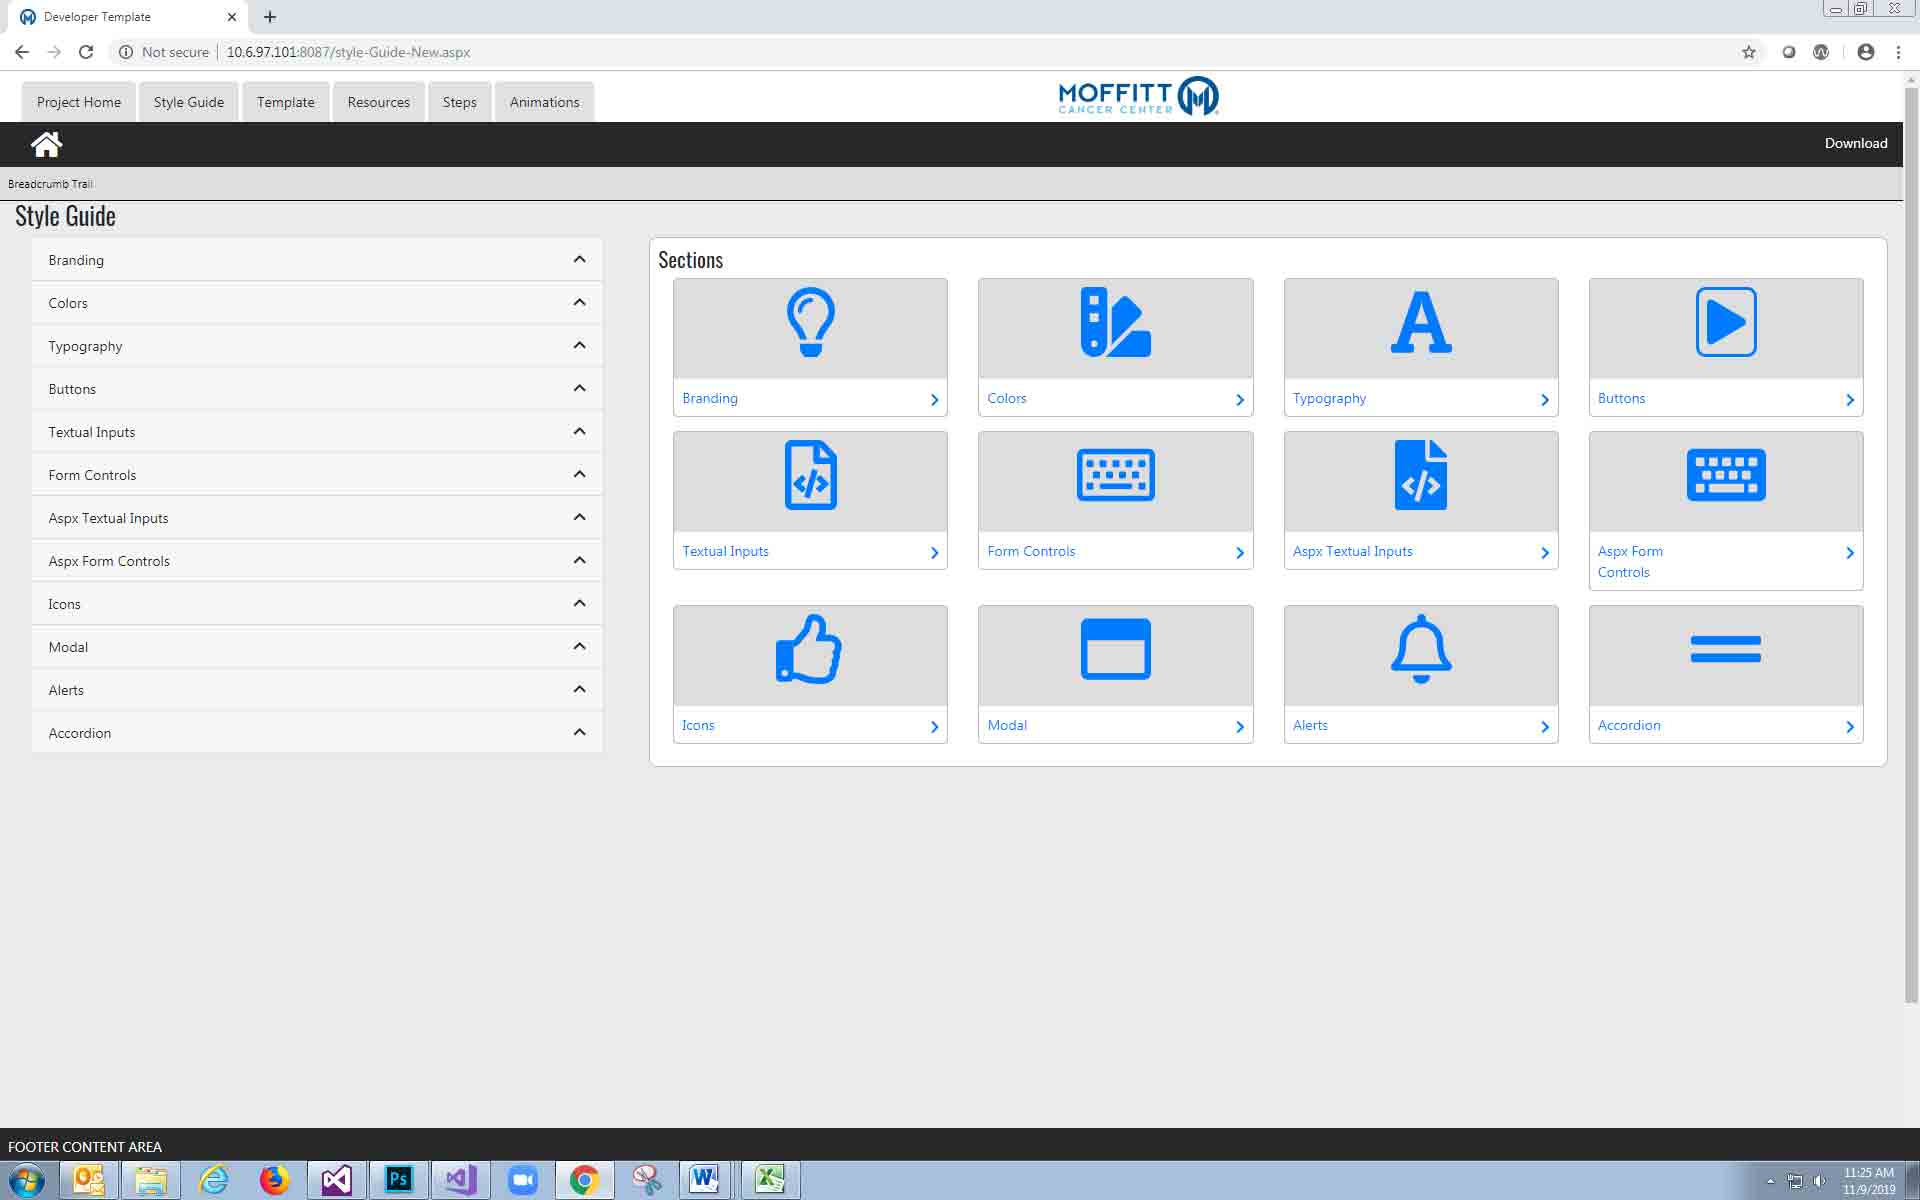Click the Alerts bell icon

[1421, 649]
